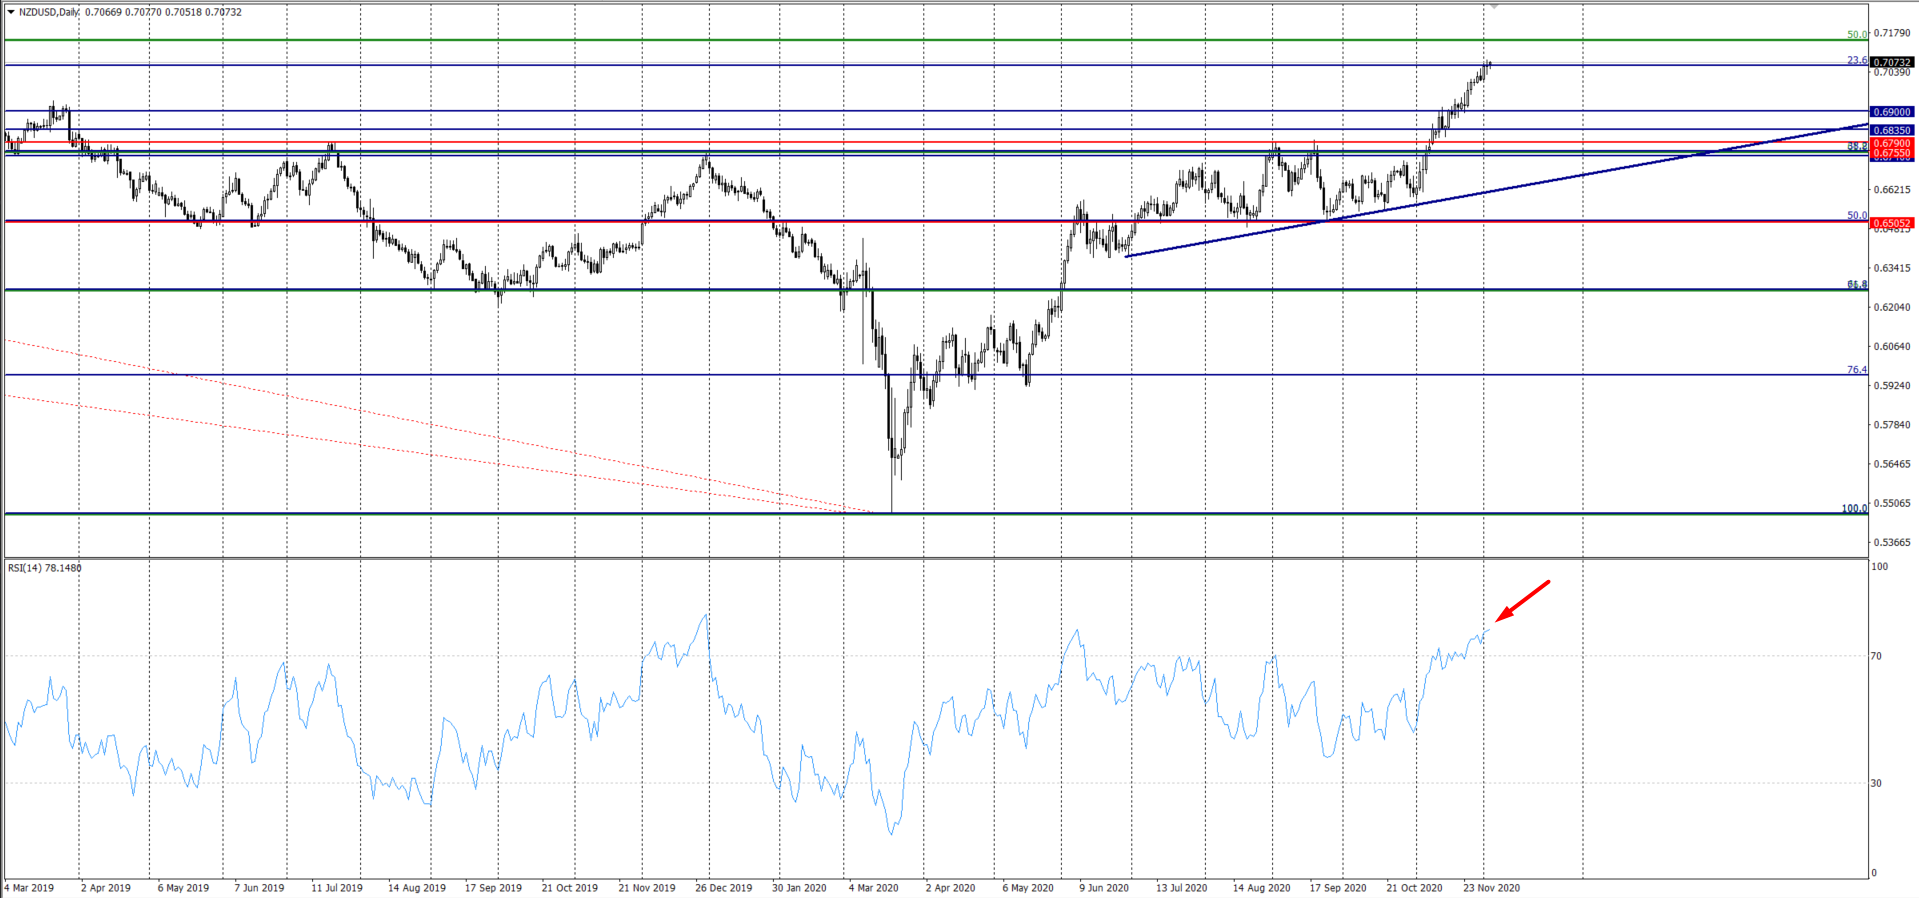Select the 76.4 Fibonacci level label

coord(1856,370)
